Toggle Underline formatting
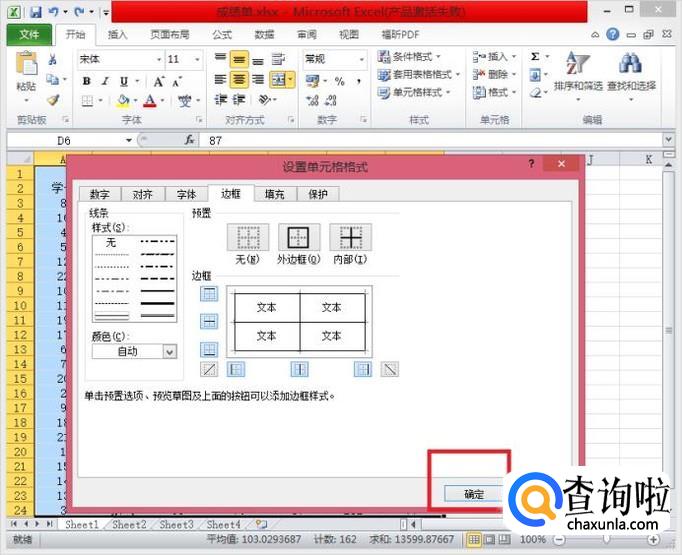682x555 pixels. 124,81
